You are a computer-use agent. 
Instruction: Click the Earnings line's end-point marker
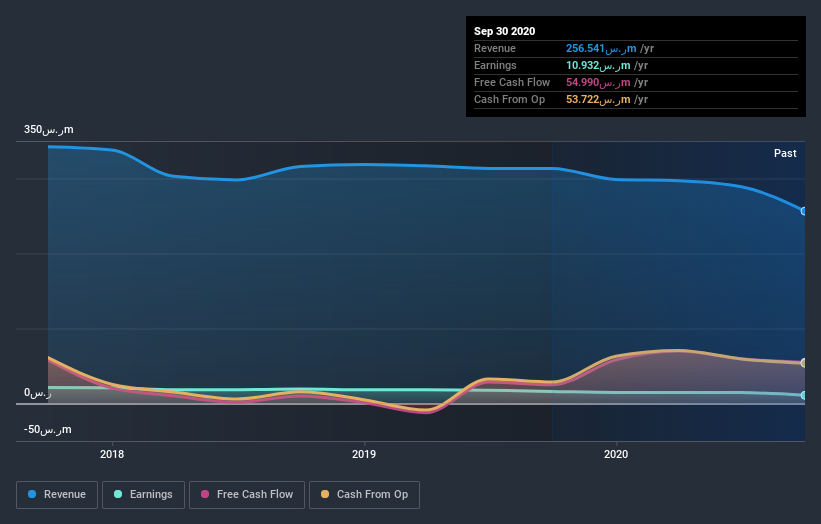coord(804,395)
